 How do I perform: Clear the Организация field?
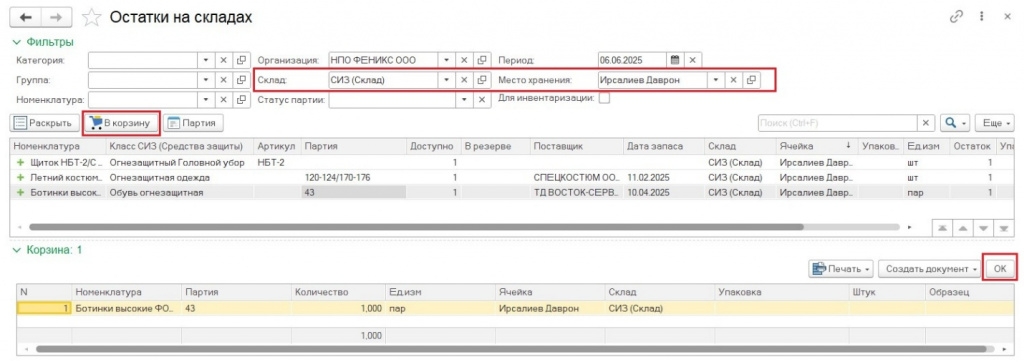click(x=464, y=60)
